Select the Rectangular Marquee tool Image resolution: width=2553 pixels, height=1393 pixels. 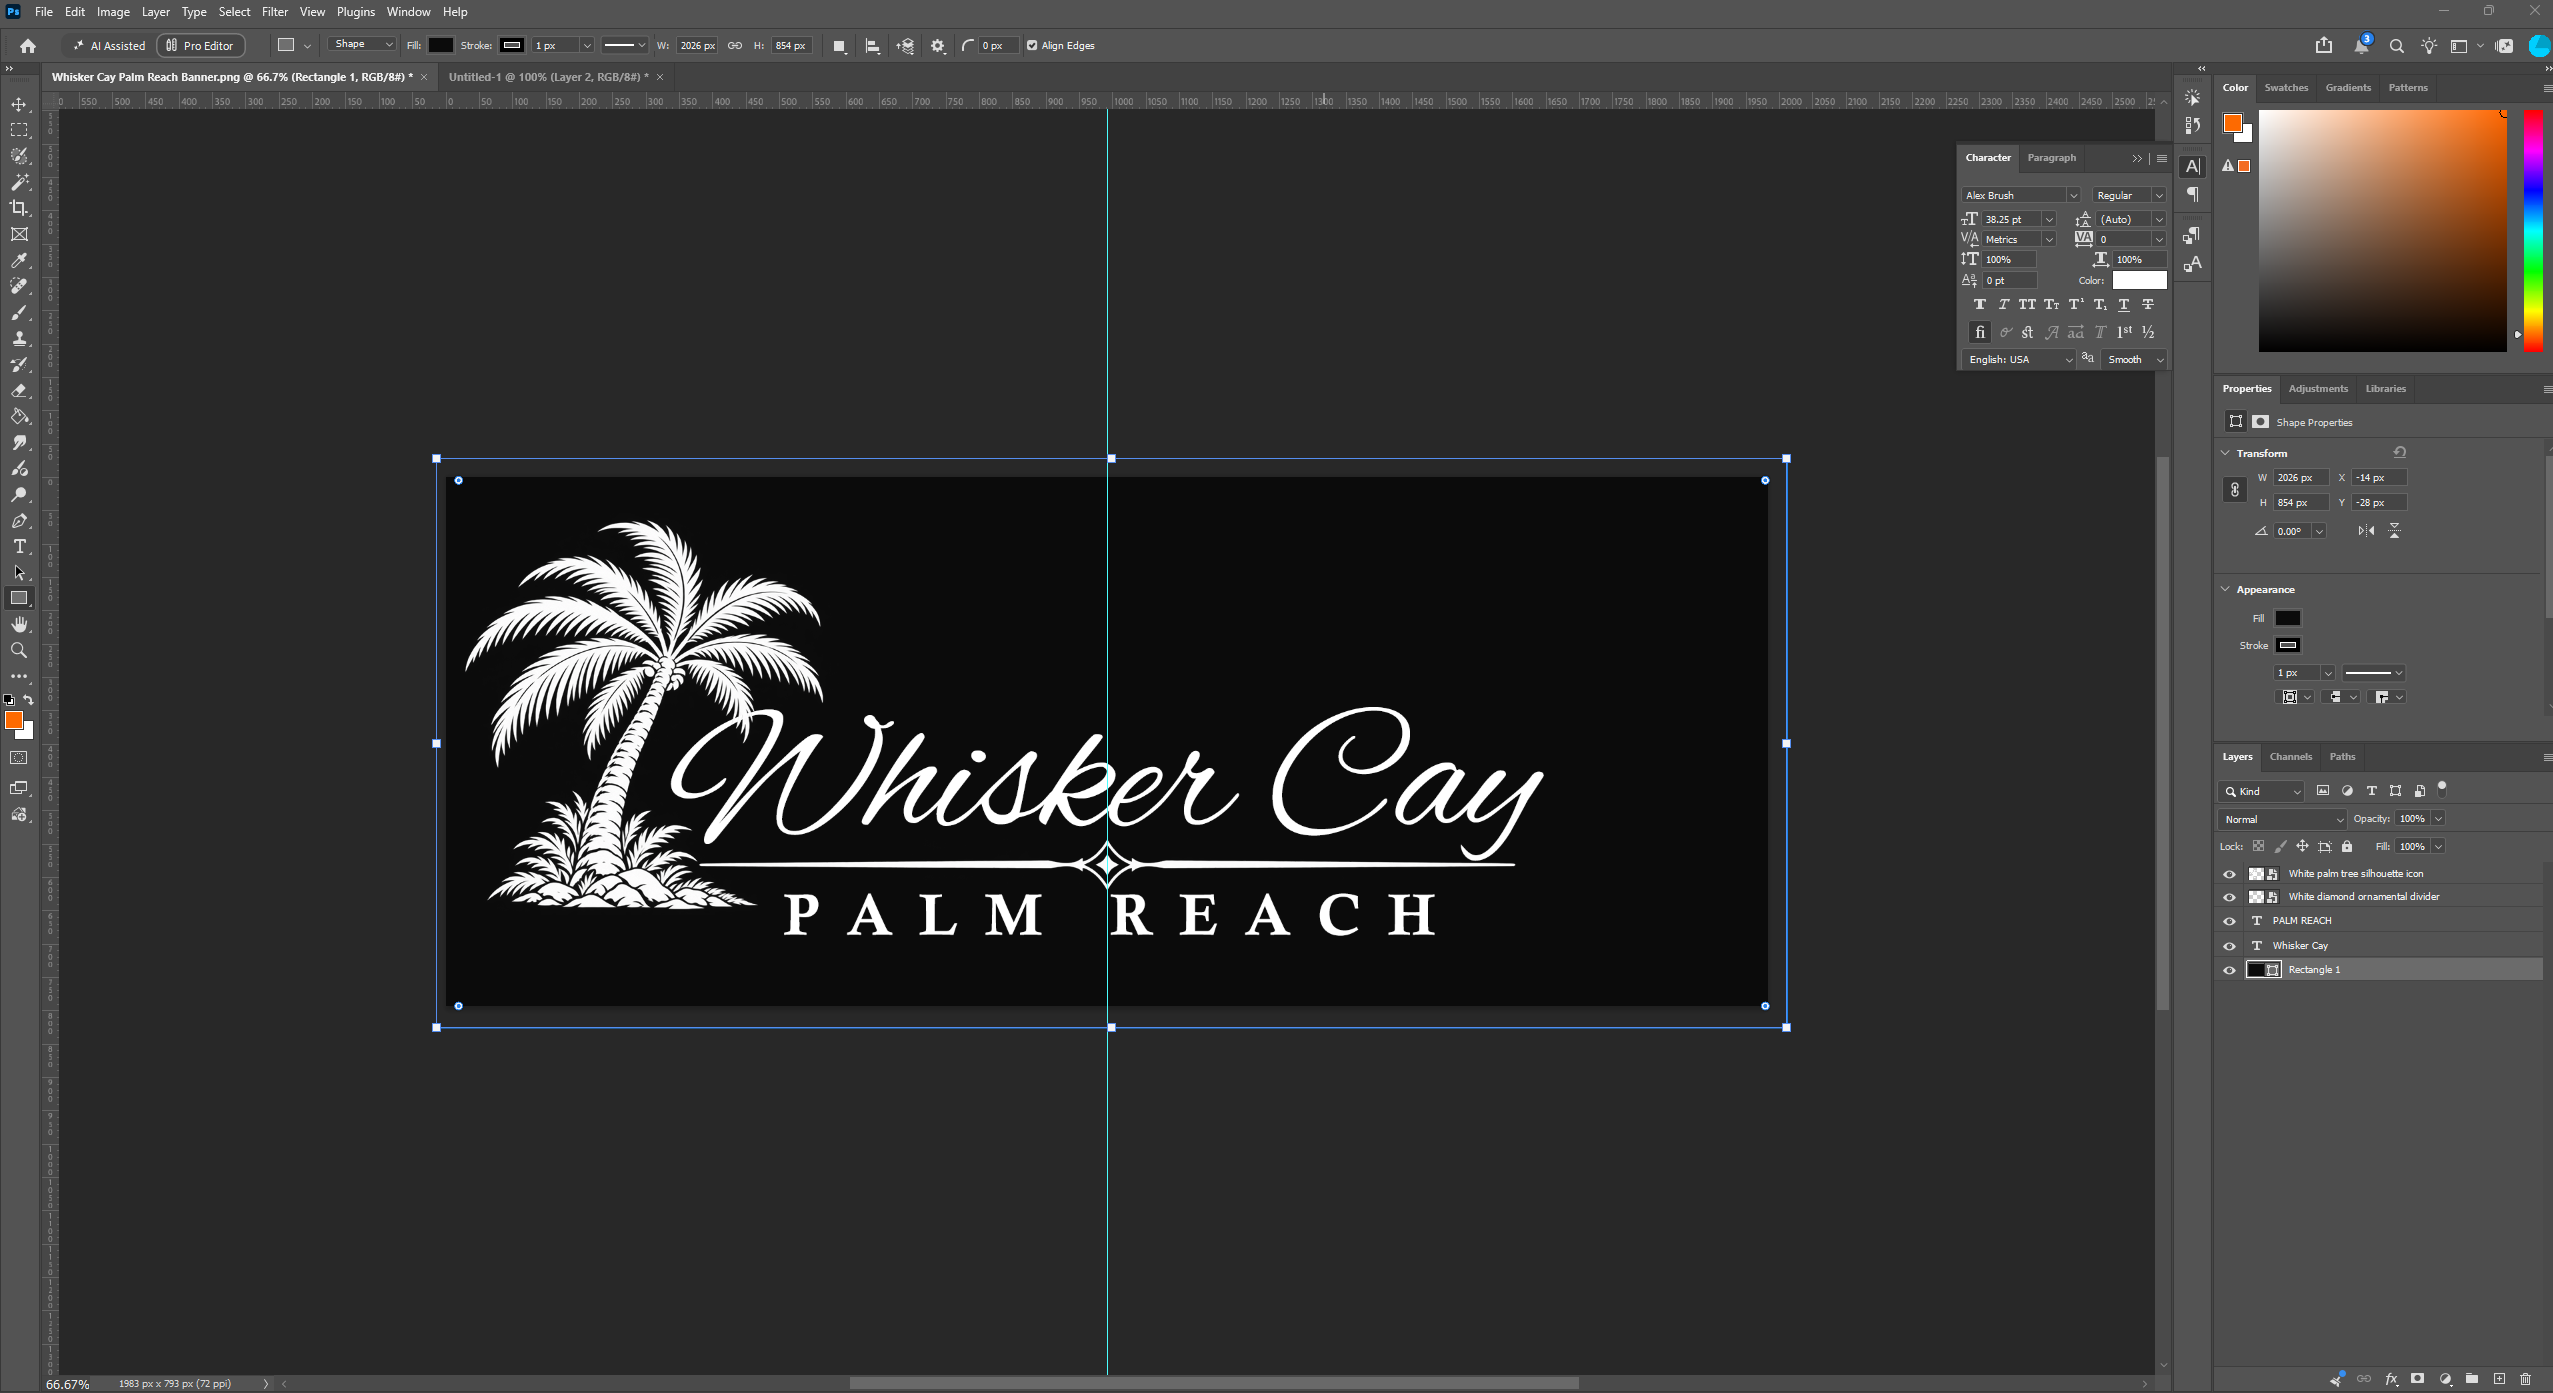[x=19, y=130]
